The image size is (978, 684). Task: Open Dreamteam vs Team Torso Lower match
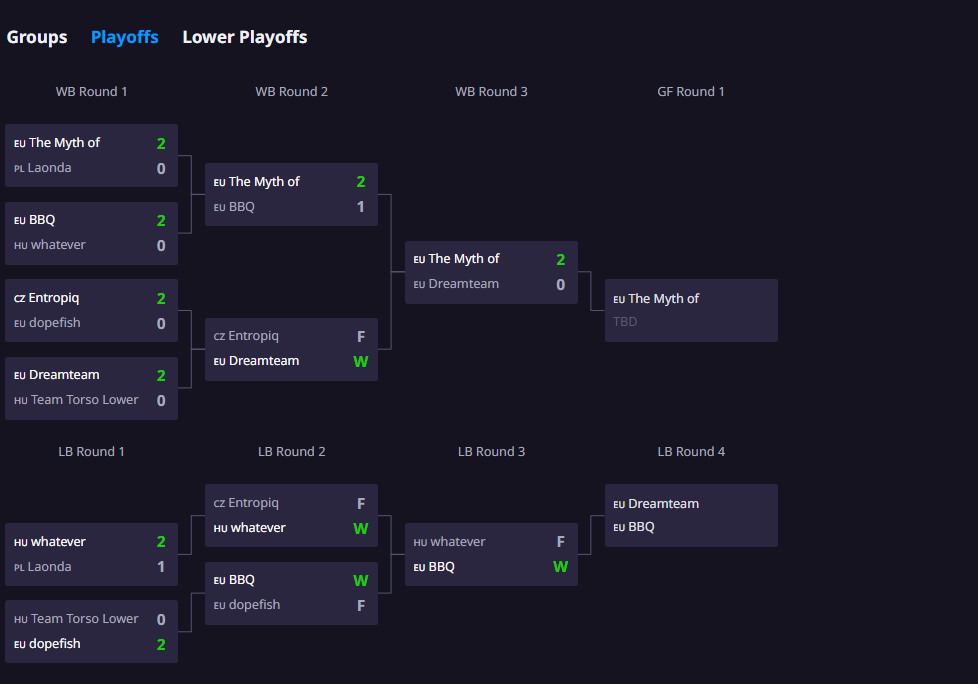pos(91,388)
